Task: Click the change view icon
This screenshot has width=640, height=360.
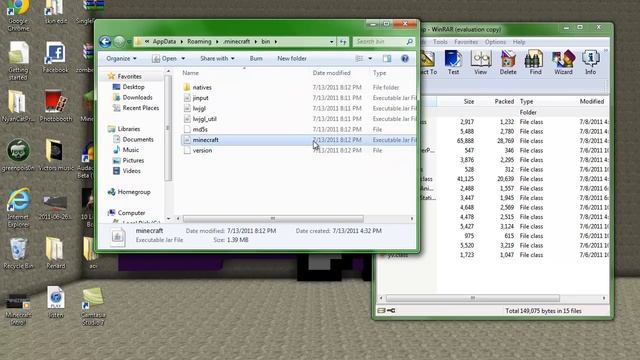Action: click(359, 59)
